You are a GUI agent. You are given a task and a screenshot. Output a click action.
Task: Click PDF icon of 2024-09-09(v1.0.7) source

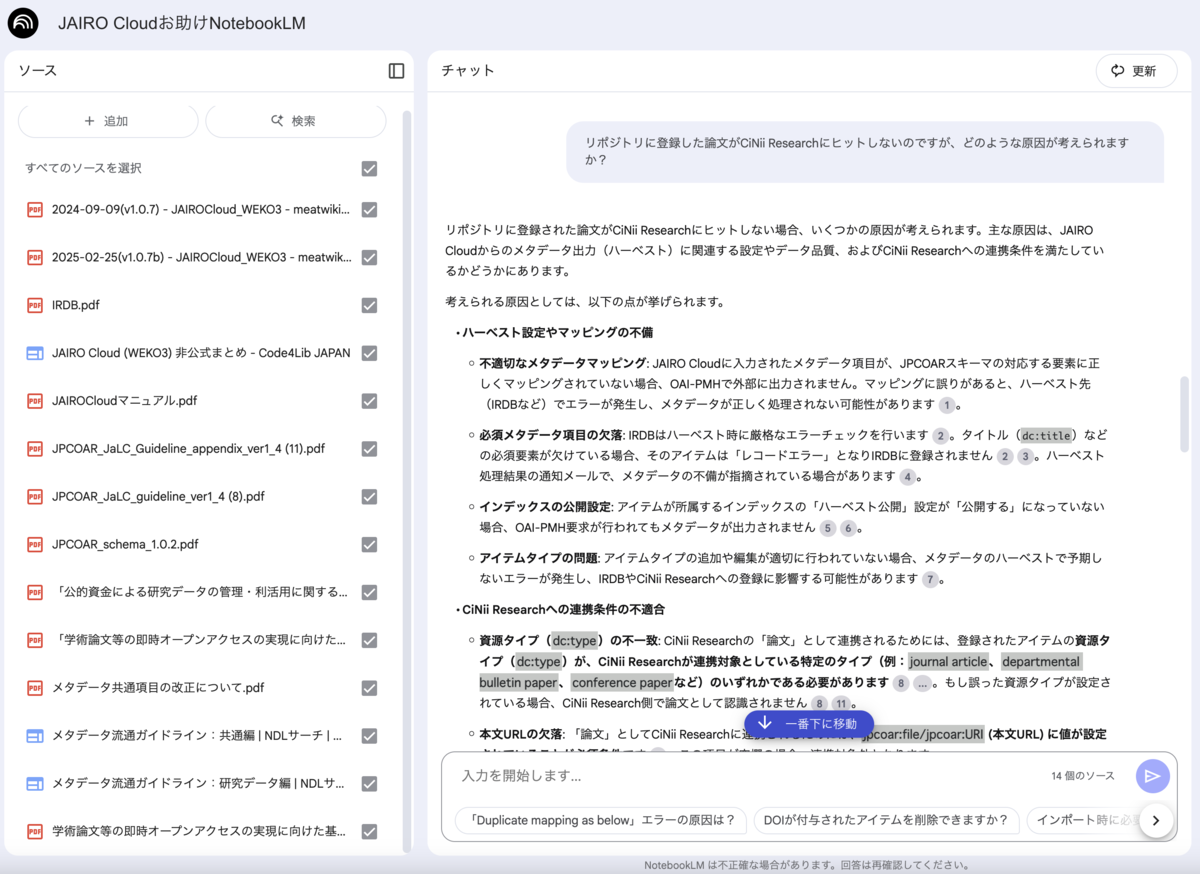pos(35,209)
